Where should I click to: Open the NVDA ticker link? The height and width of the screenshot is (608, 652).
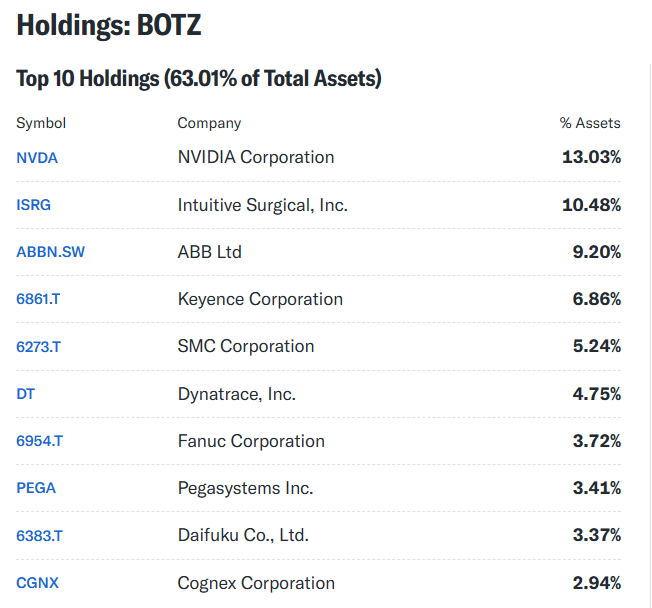point(37,158)
